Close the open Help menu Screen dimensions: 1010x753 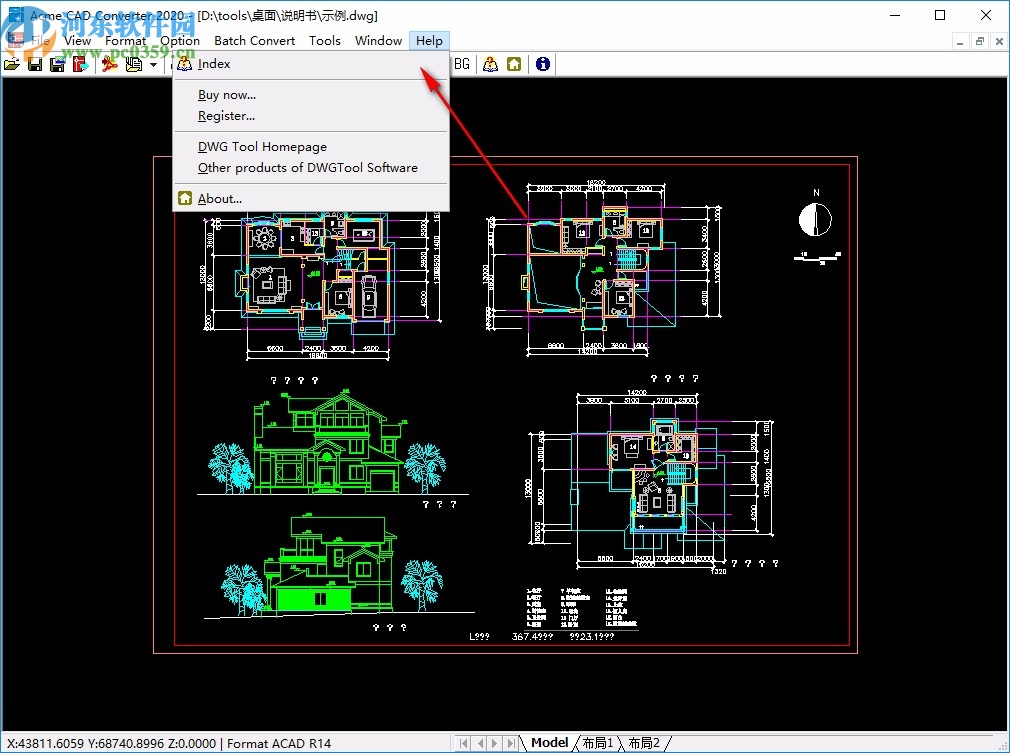tap(429, 41)
